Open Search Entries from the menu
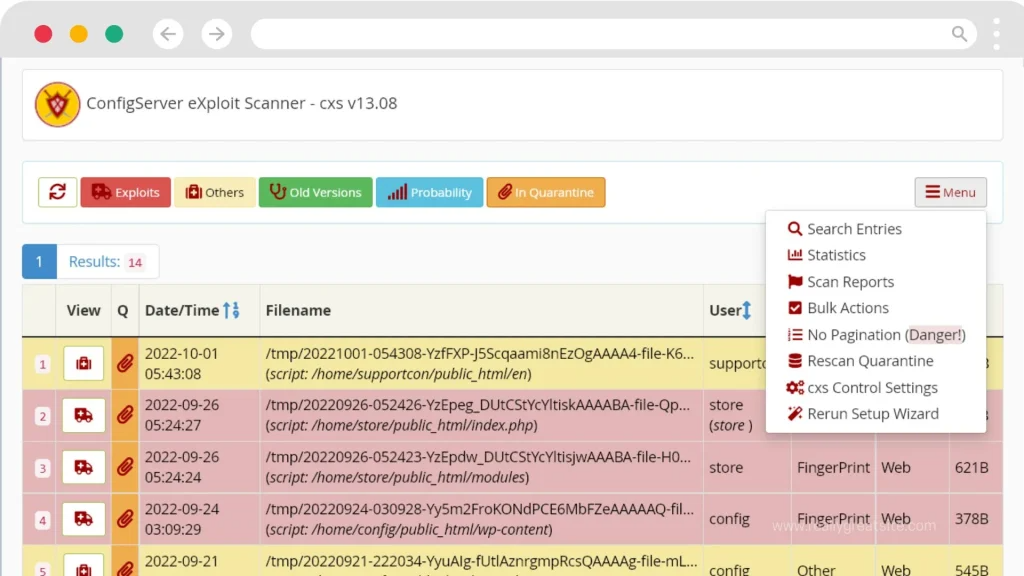Viewport: 1024px width, 576px height. [854, 228]
